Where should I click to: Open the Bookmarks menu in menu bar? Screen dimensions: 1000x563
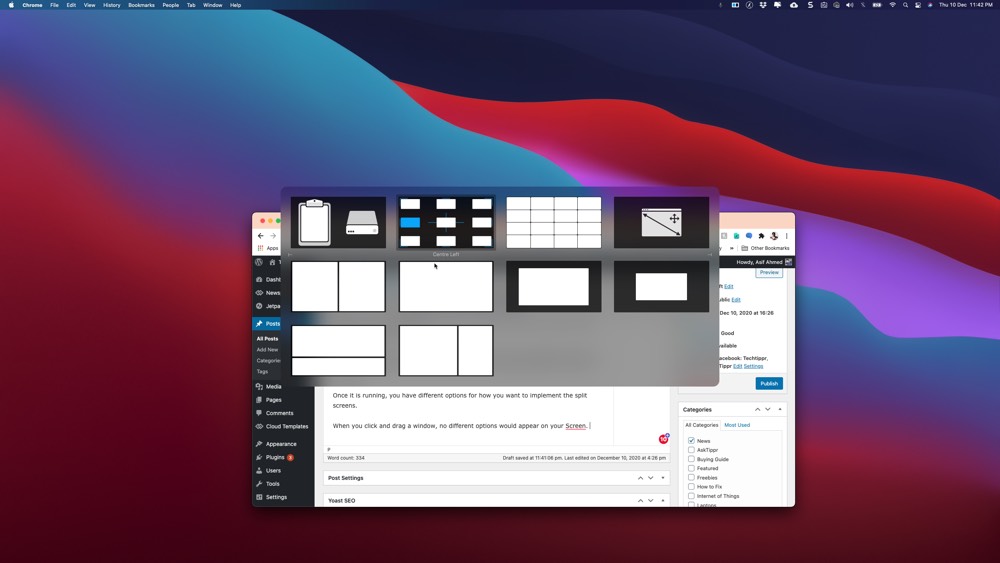[x=141, y=5]
